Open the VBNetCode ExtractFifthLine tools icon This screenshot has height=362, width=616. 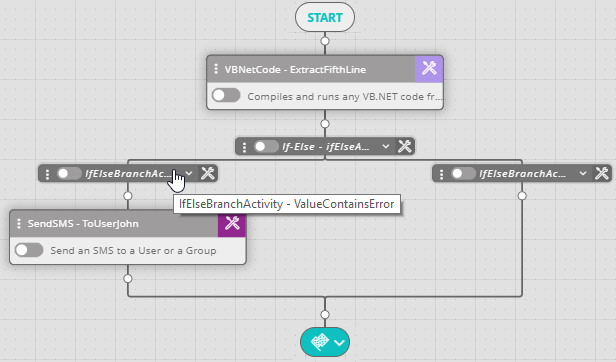429,69
